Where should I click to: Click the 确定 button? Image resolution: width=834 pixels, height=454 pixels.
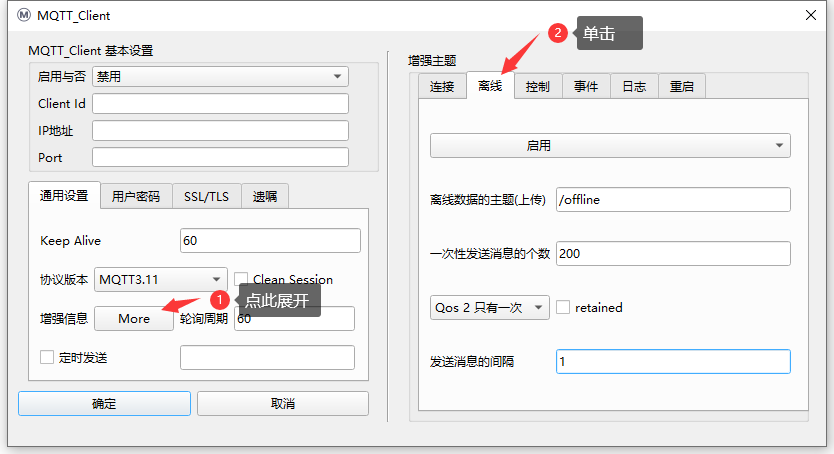point(104,403)
